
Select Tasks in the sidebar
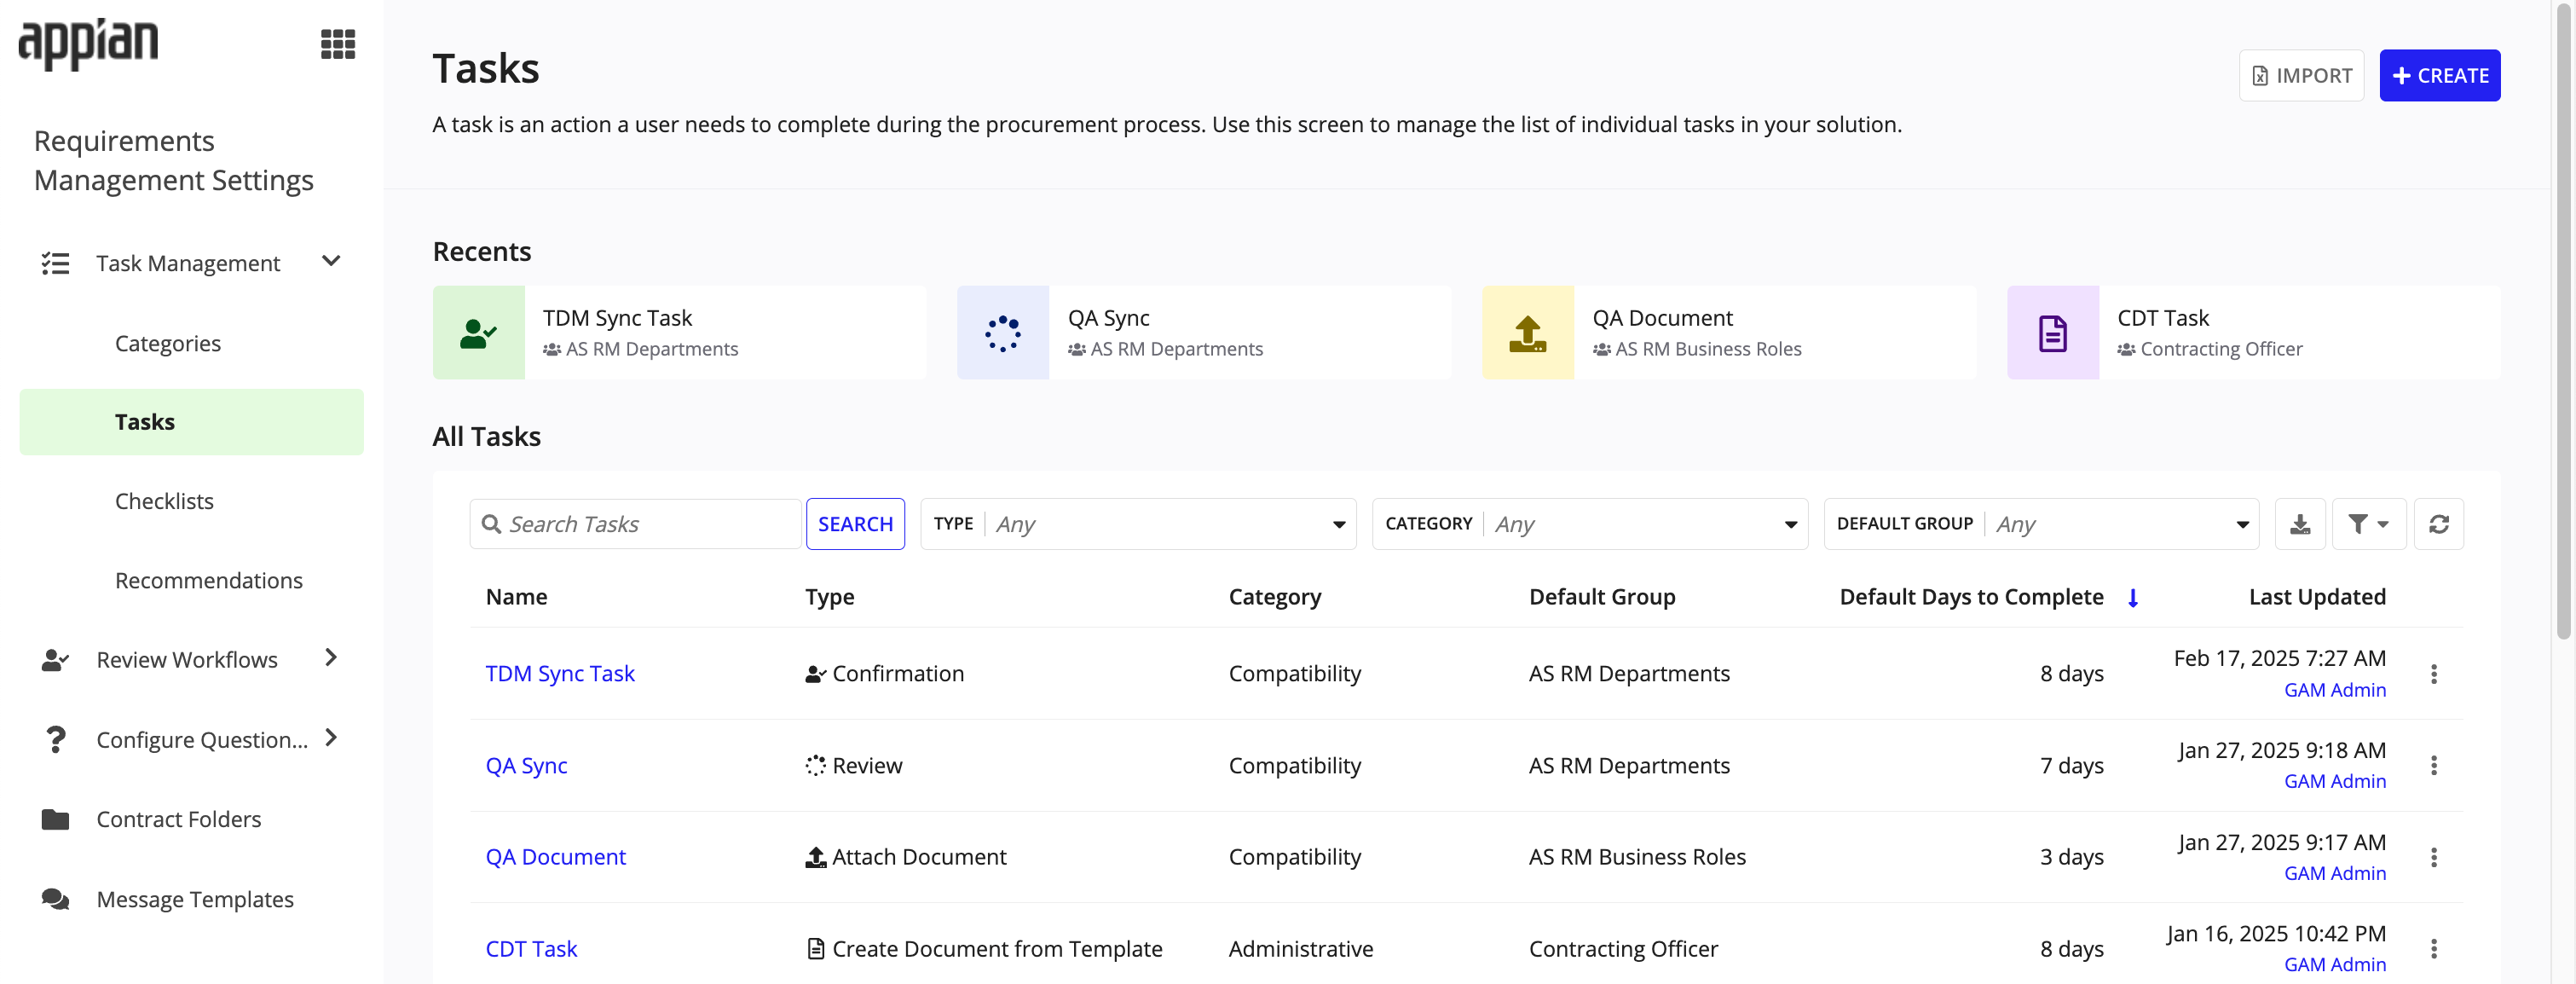(191, 422)
